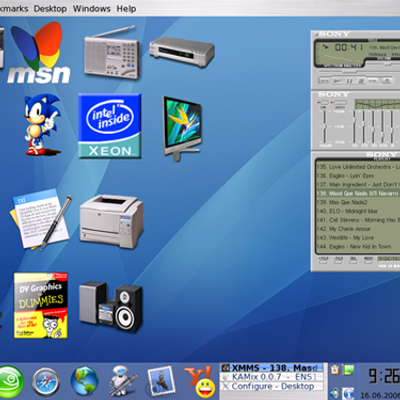Viewport: 400px width, 400px height.
Task: Open the Sonic the Hedgehog desktop icon
Action: pyautogui.click(x=42, y=125)
